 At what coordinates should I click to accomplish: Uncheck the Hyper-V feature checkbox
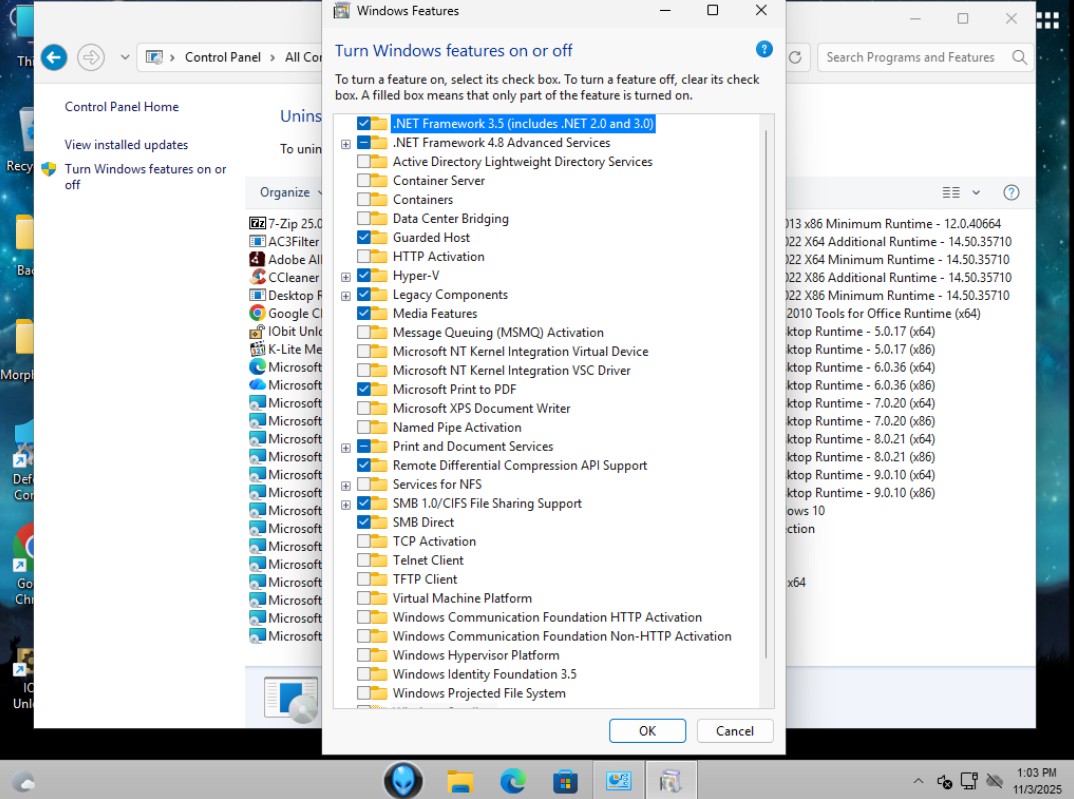tap(364, 276)
